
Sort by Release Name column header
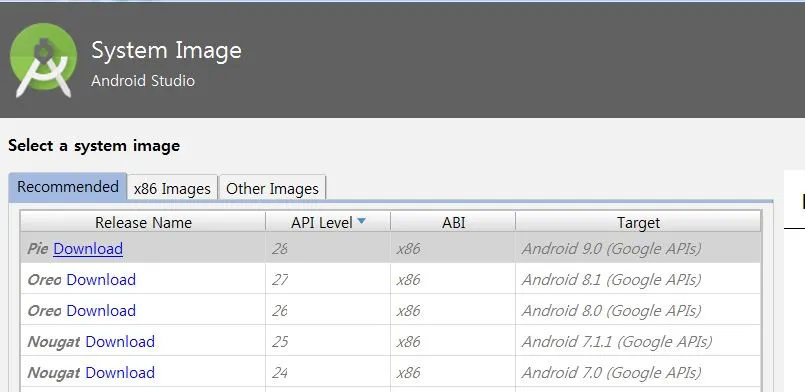143,222
